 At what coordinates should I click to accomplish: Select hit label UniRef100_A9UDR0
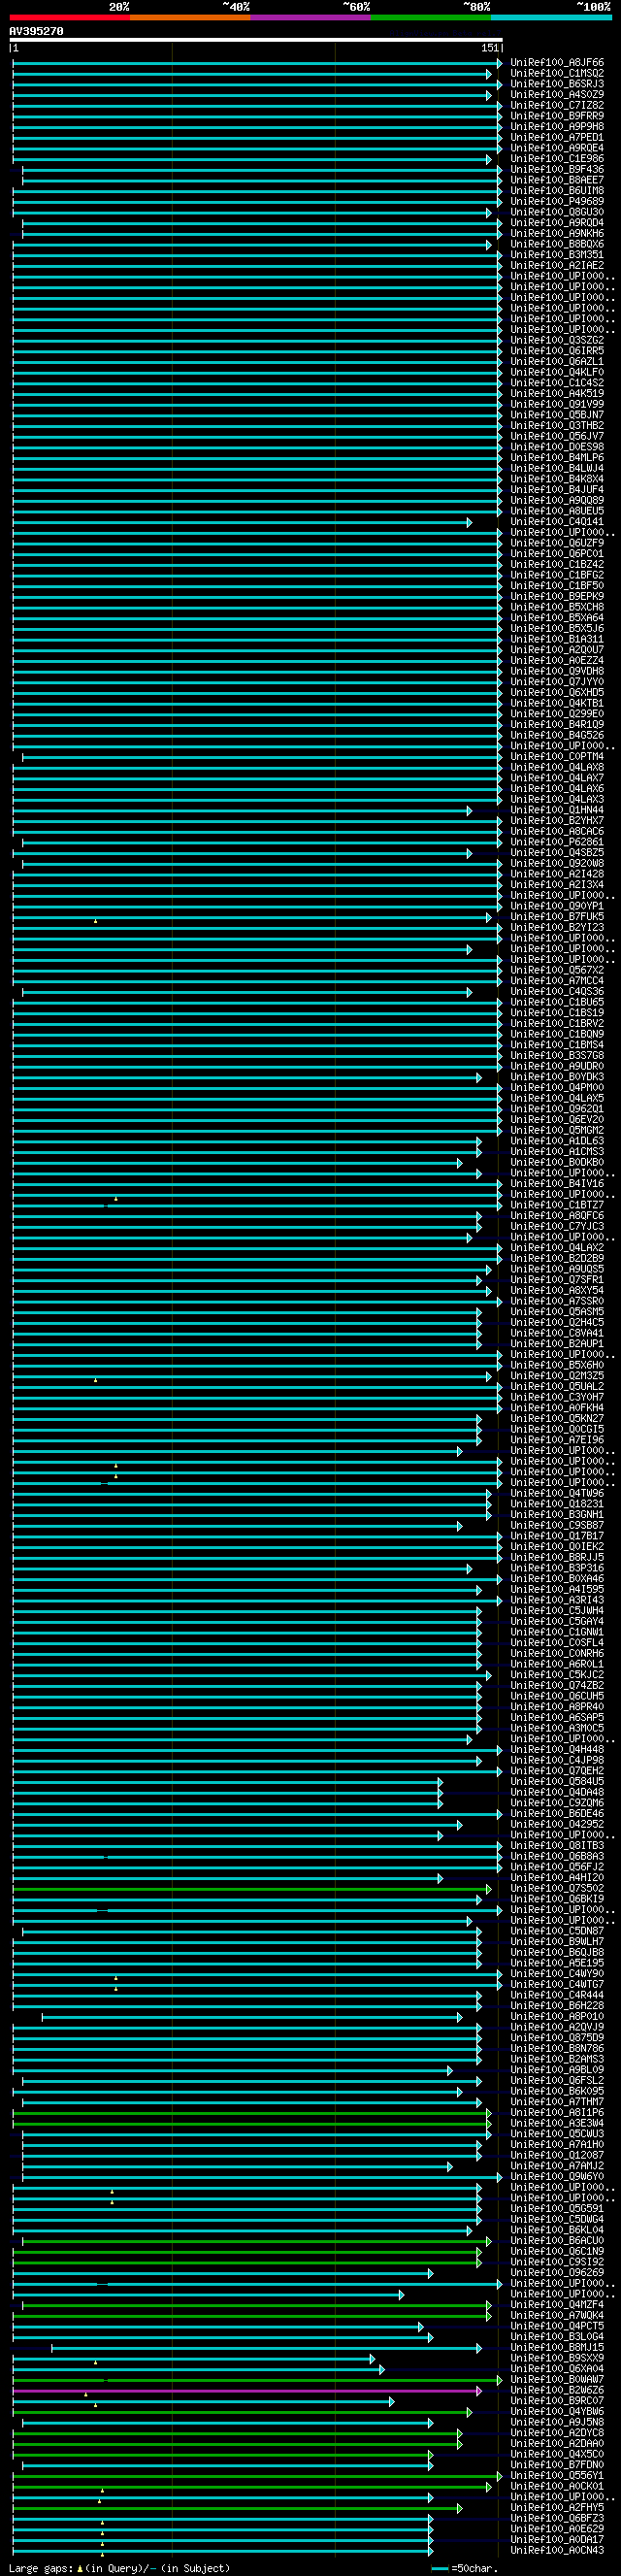pos(557,1065)
